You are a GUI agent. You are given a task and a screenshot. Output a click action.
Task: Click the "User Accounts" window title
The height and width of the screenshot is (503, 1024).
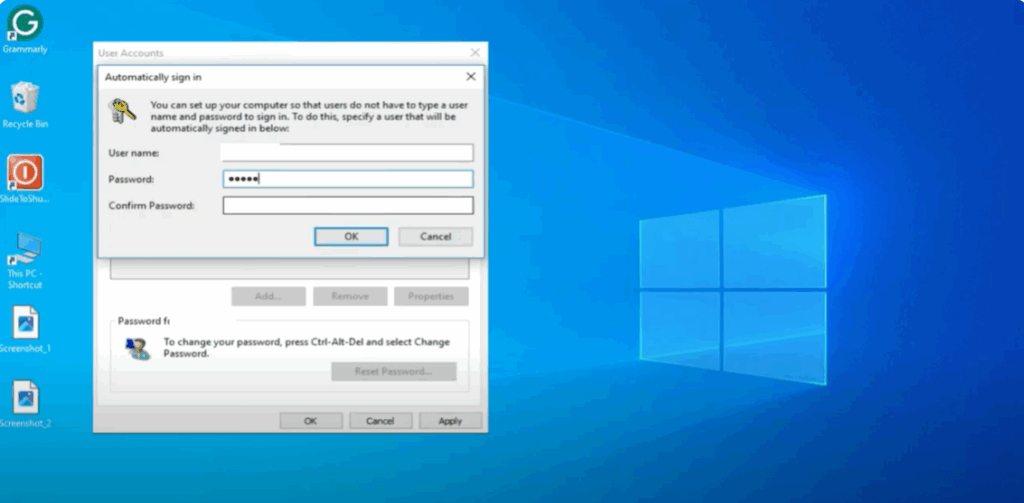(x=131, y=53)
